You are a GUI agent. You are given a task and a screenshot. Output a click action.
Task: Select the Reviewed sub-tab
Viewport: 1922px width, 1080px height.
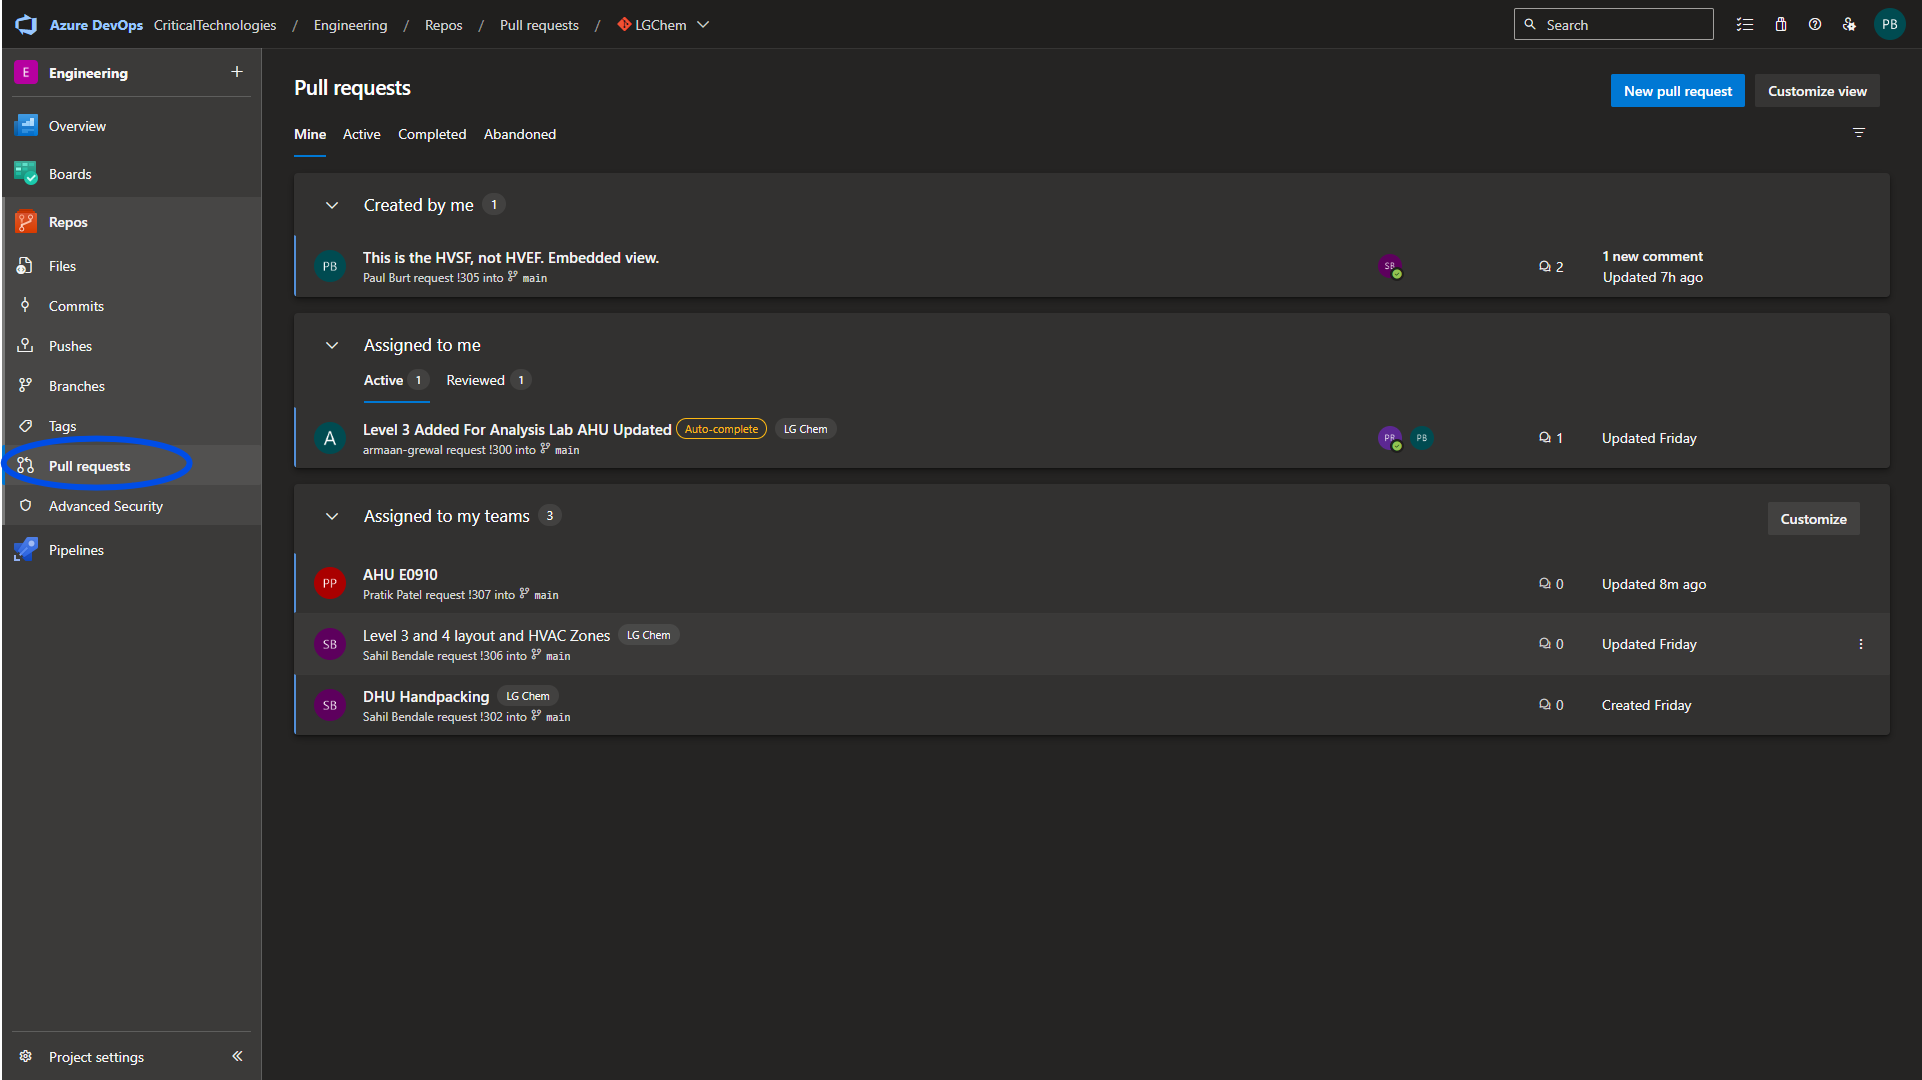(476, 380)
